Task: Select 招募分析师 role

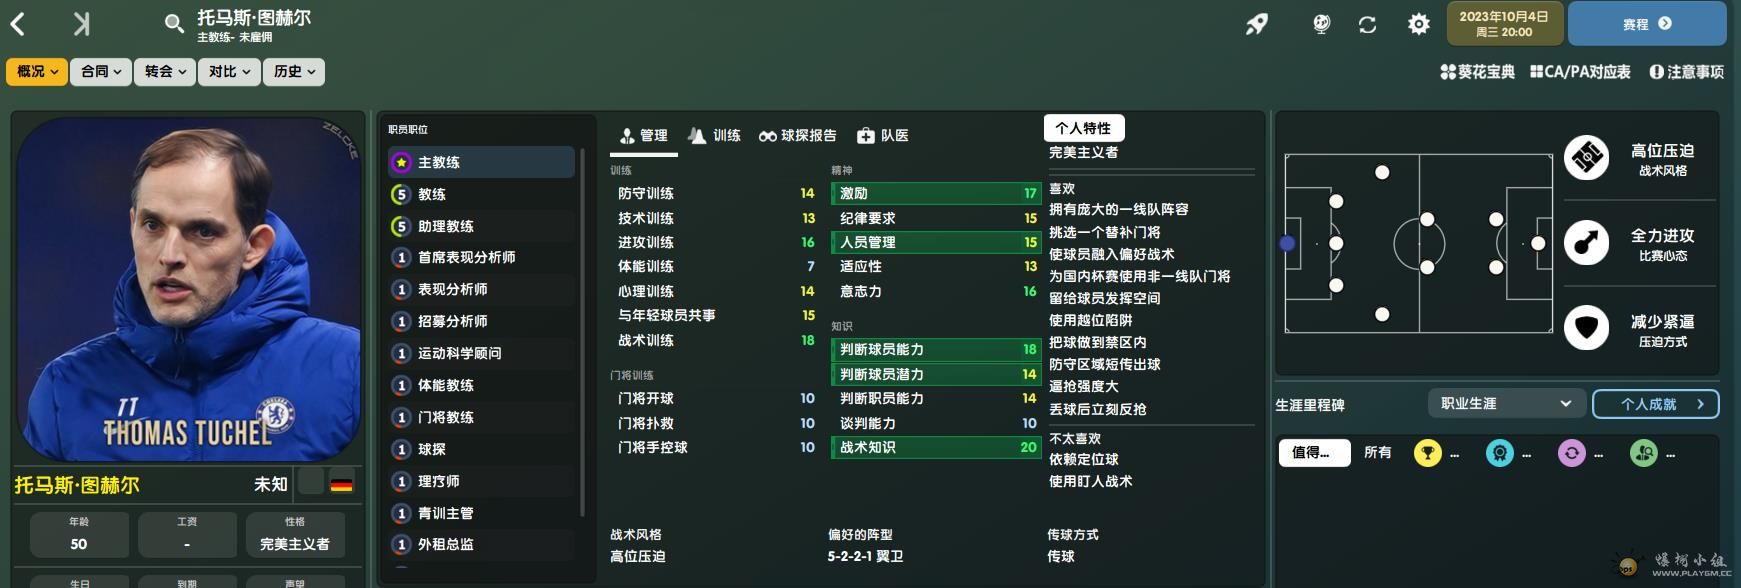Action: pos(482,321)
